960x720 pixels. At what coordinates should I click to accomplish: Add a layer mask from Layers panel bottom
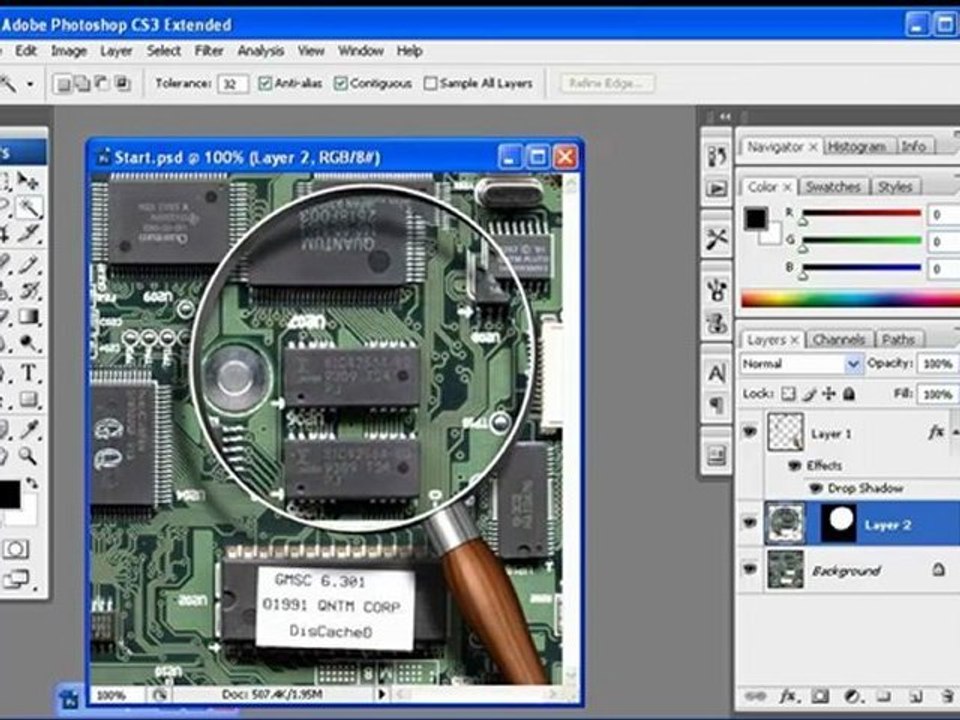[820, 697]
